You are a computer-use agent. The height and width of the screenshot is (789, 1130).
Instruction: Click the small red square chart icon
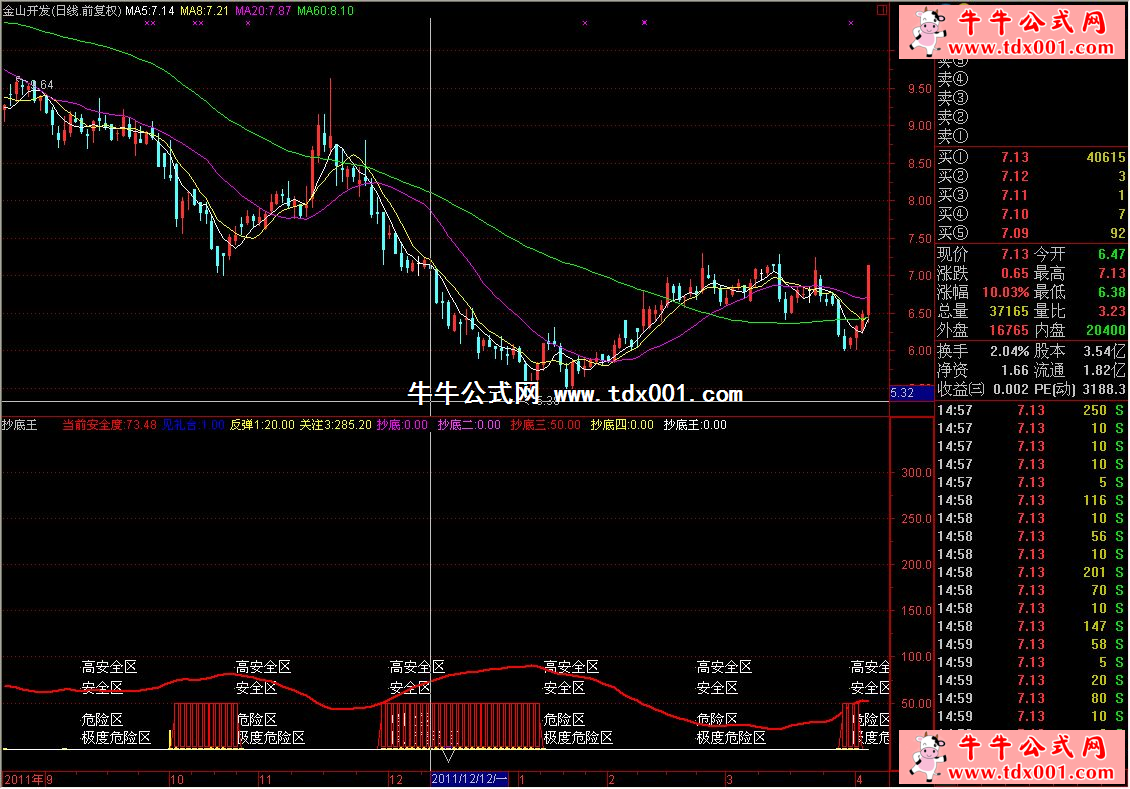881,10
